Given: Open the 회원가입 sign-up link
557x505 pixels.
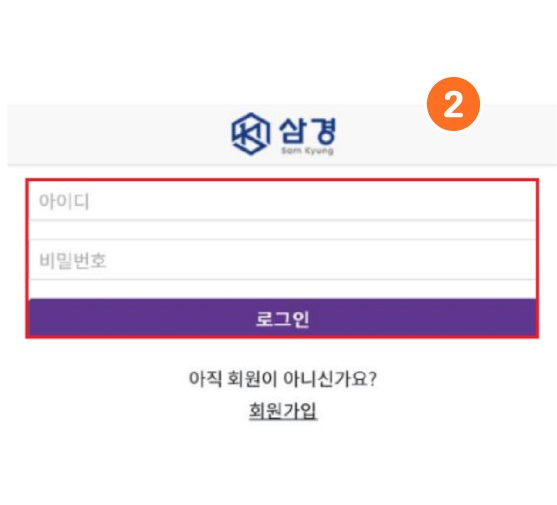Looking at the screenshot, I should pos(283,411).
